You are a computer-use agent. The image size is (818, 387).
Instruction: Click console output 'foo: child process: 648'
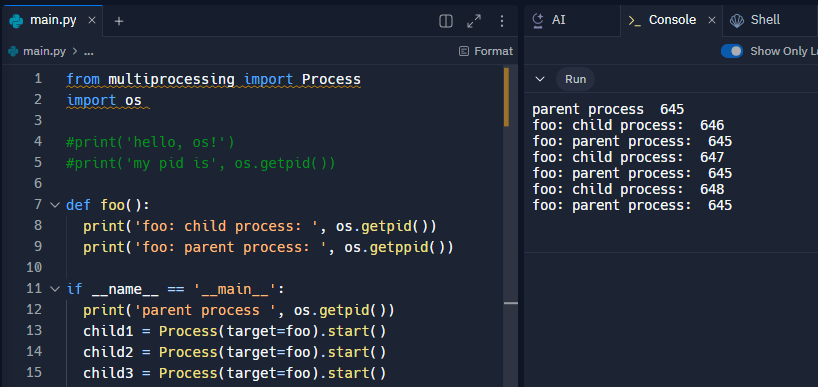628,189
